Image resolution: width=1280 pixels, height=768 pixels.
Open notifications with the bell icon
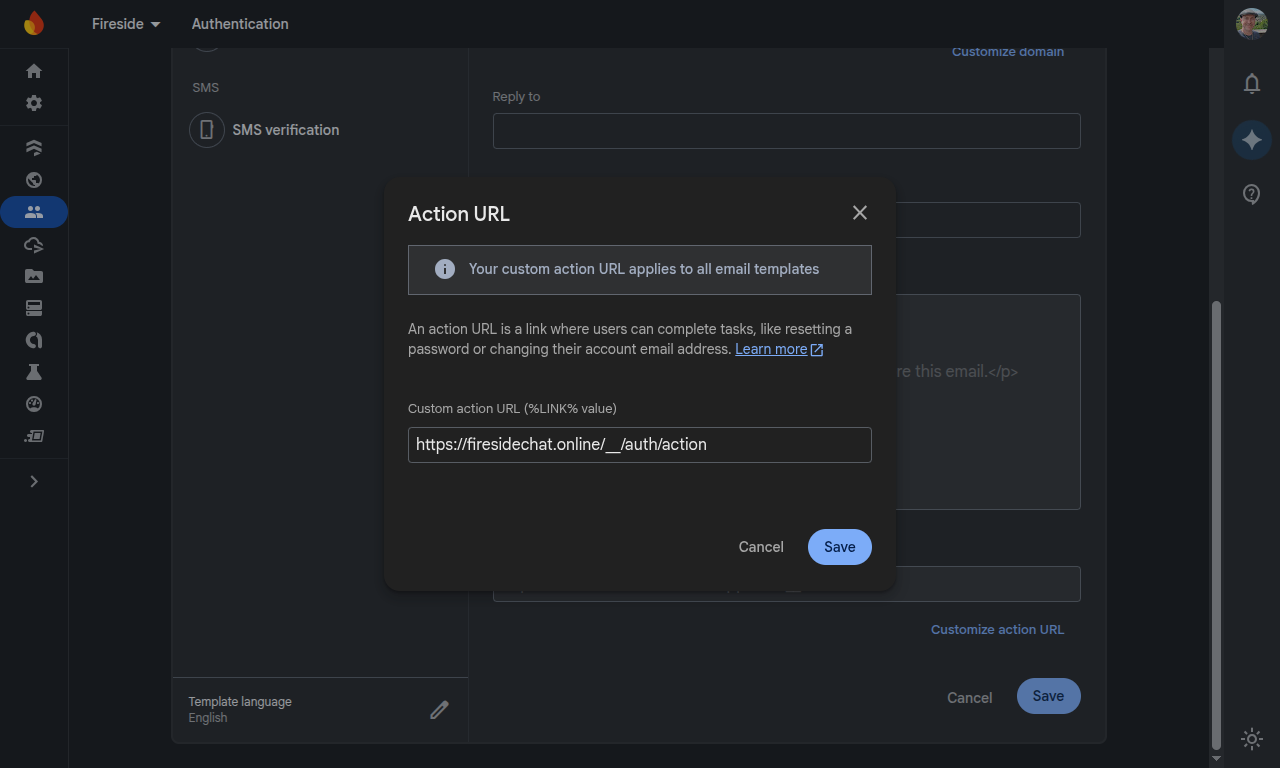(x=1251, y=83)
